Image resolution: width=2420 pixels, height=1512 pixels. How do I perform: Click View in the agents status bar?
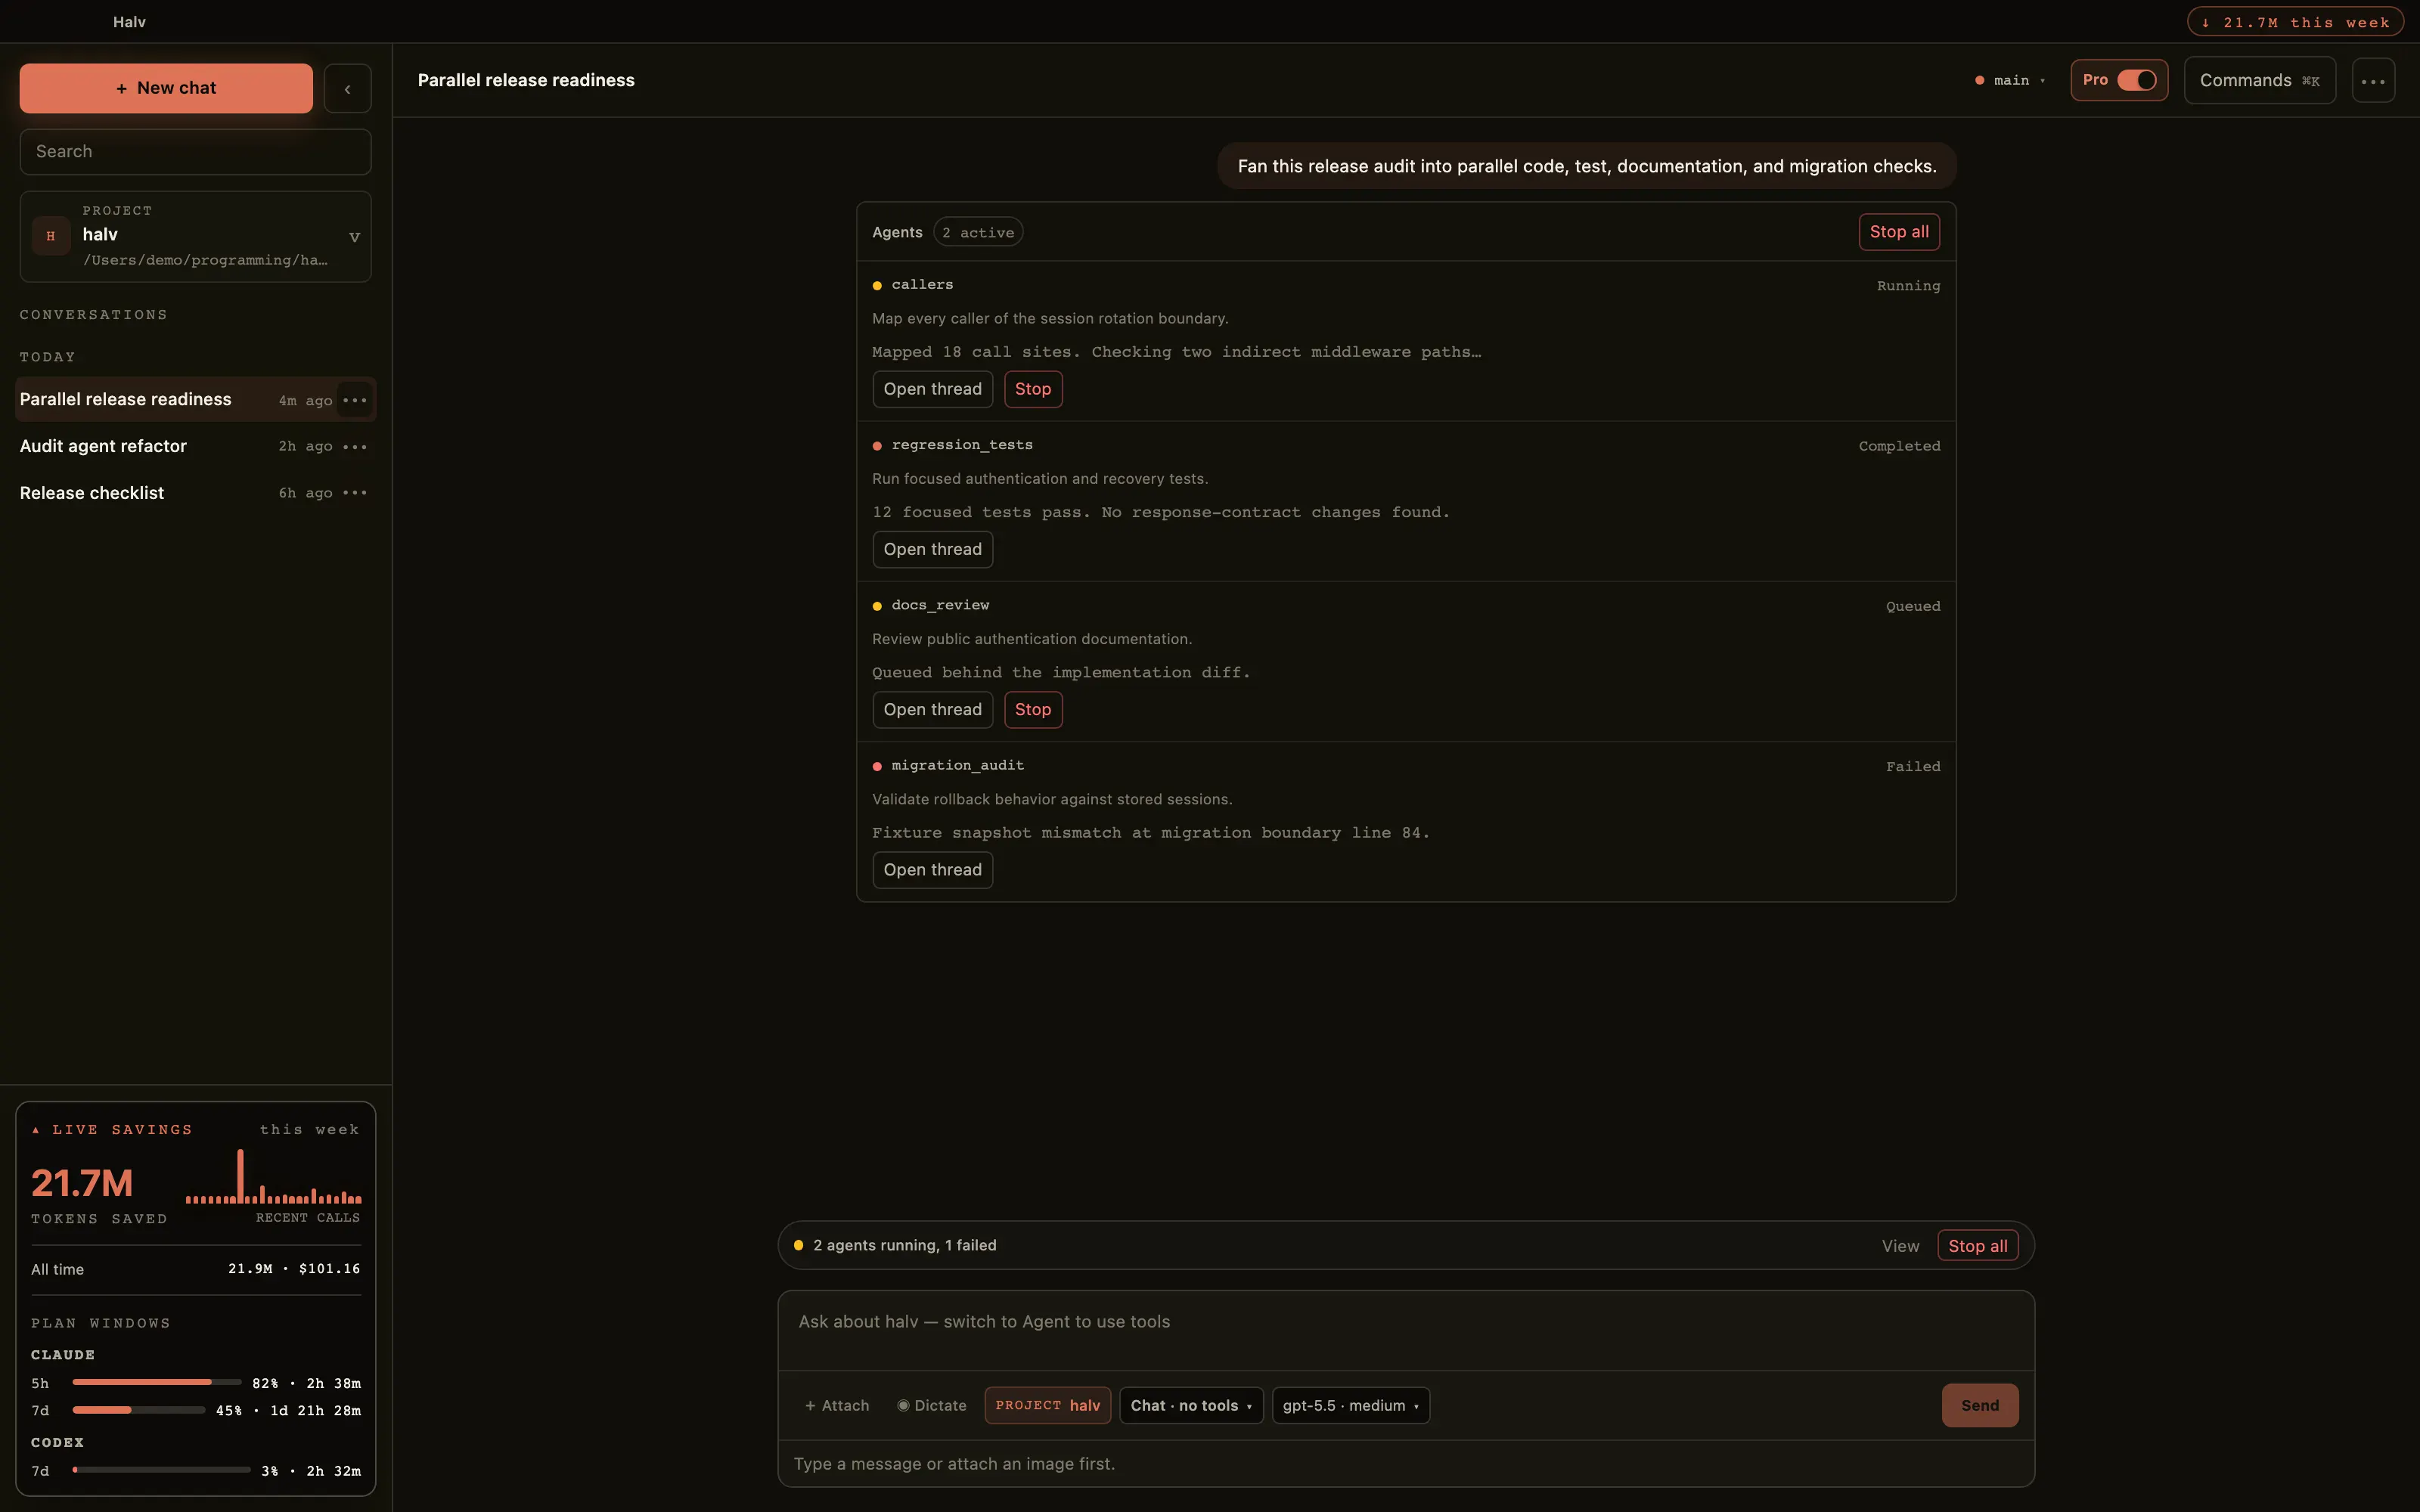(1900, 1246)
